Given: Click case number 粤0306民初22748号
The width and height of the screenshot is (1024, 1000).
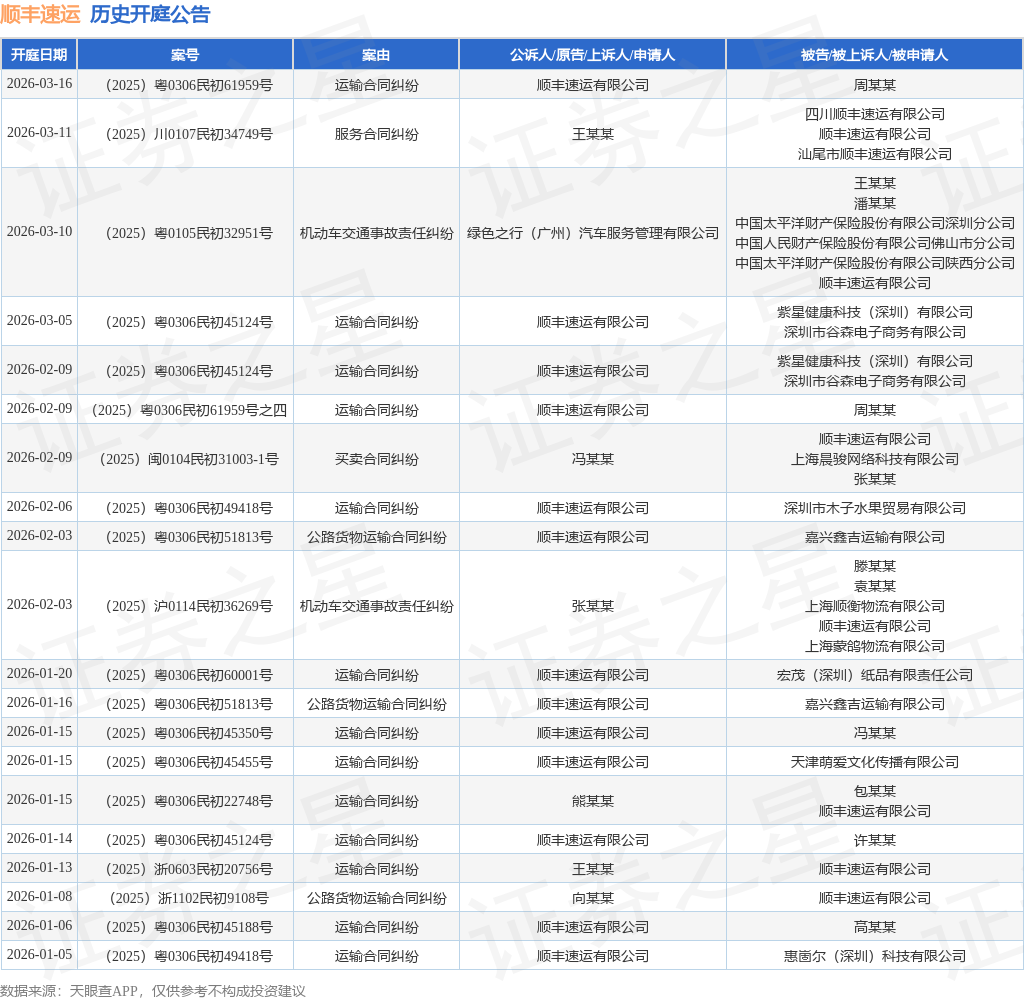Looking at the screenshot, I should click(189, 801).
